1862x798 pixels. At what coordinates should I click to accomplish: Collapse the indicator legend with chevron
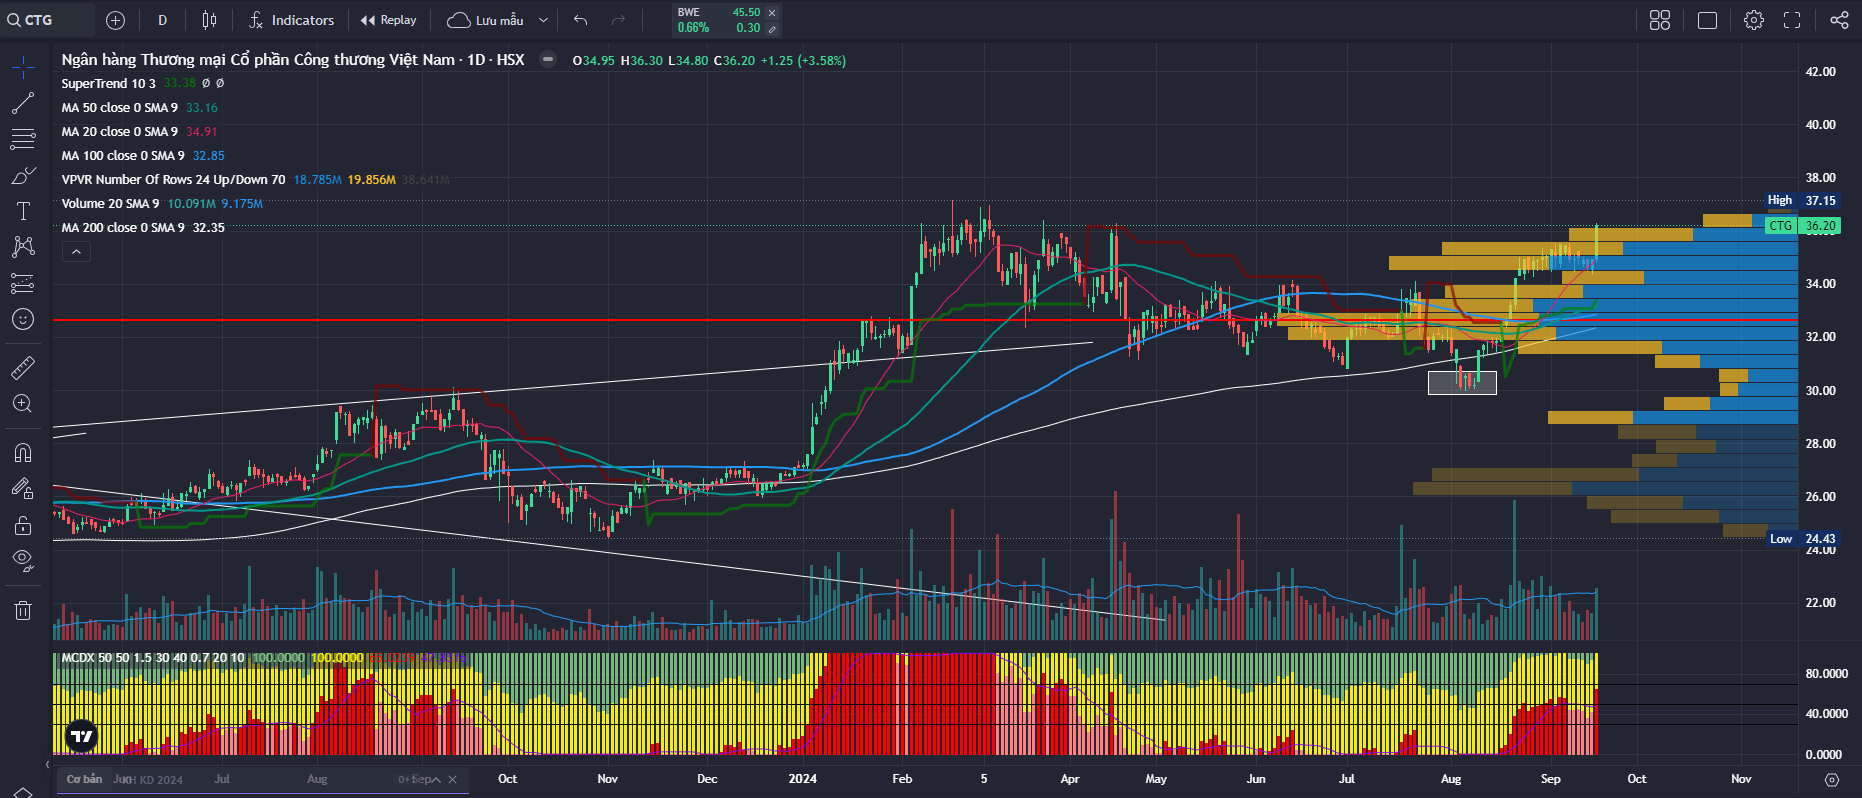click(x=76, y=252)
